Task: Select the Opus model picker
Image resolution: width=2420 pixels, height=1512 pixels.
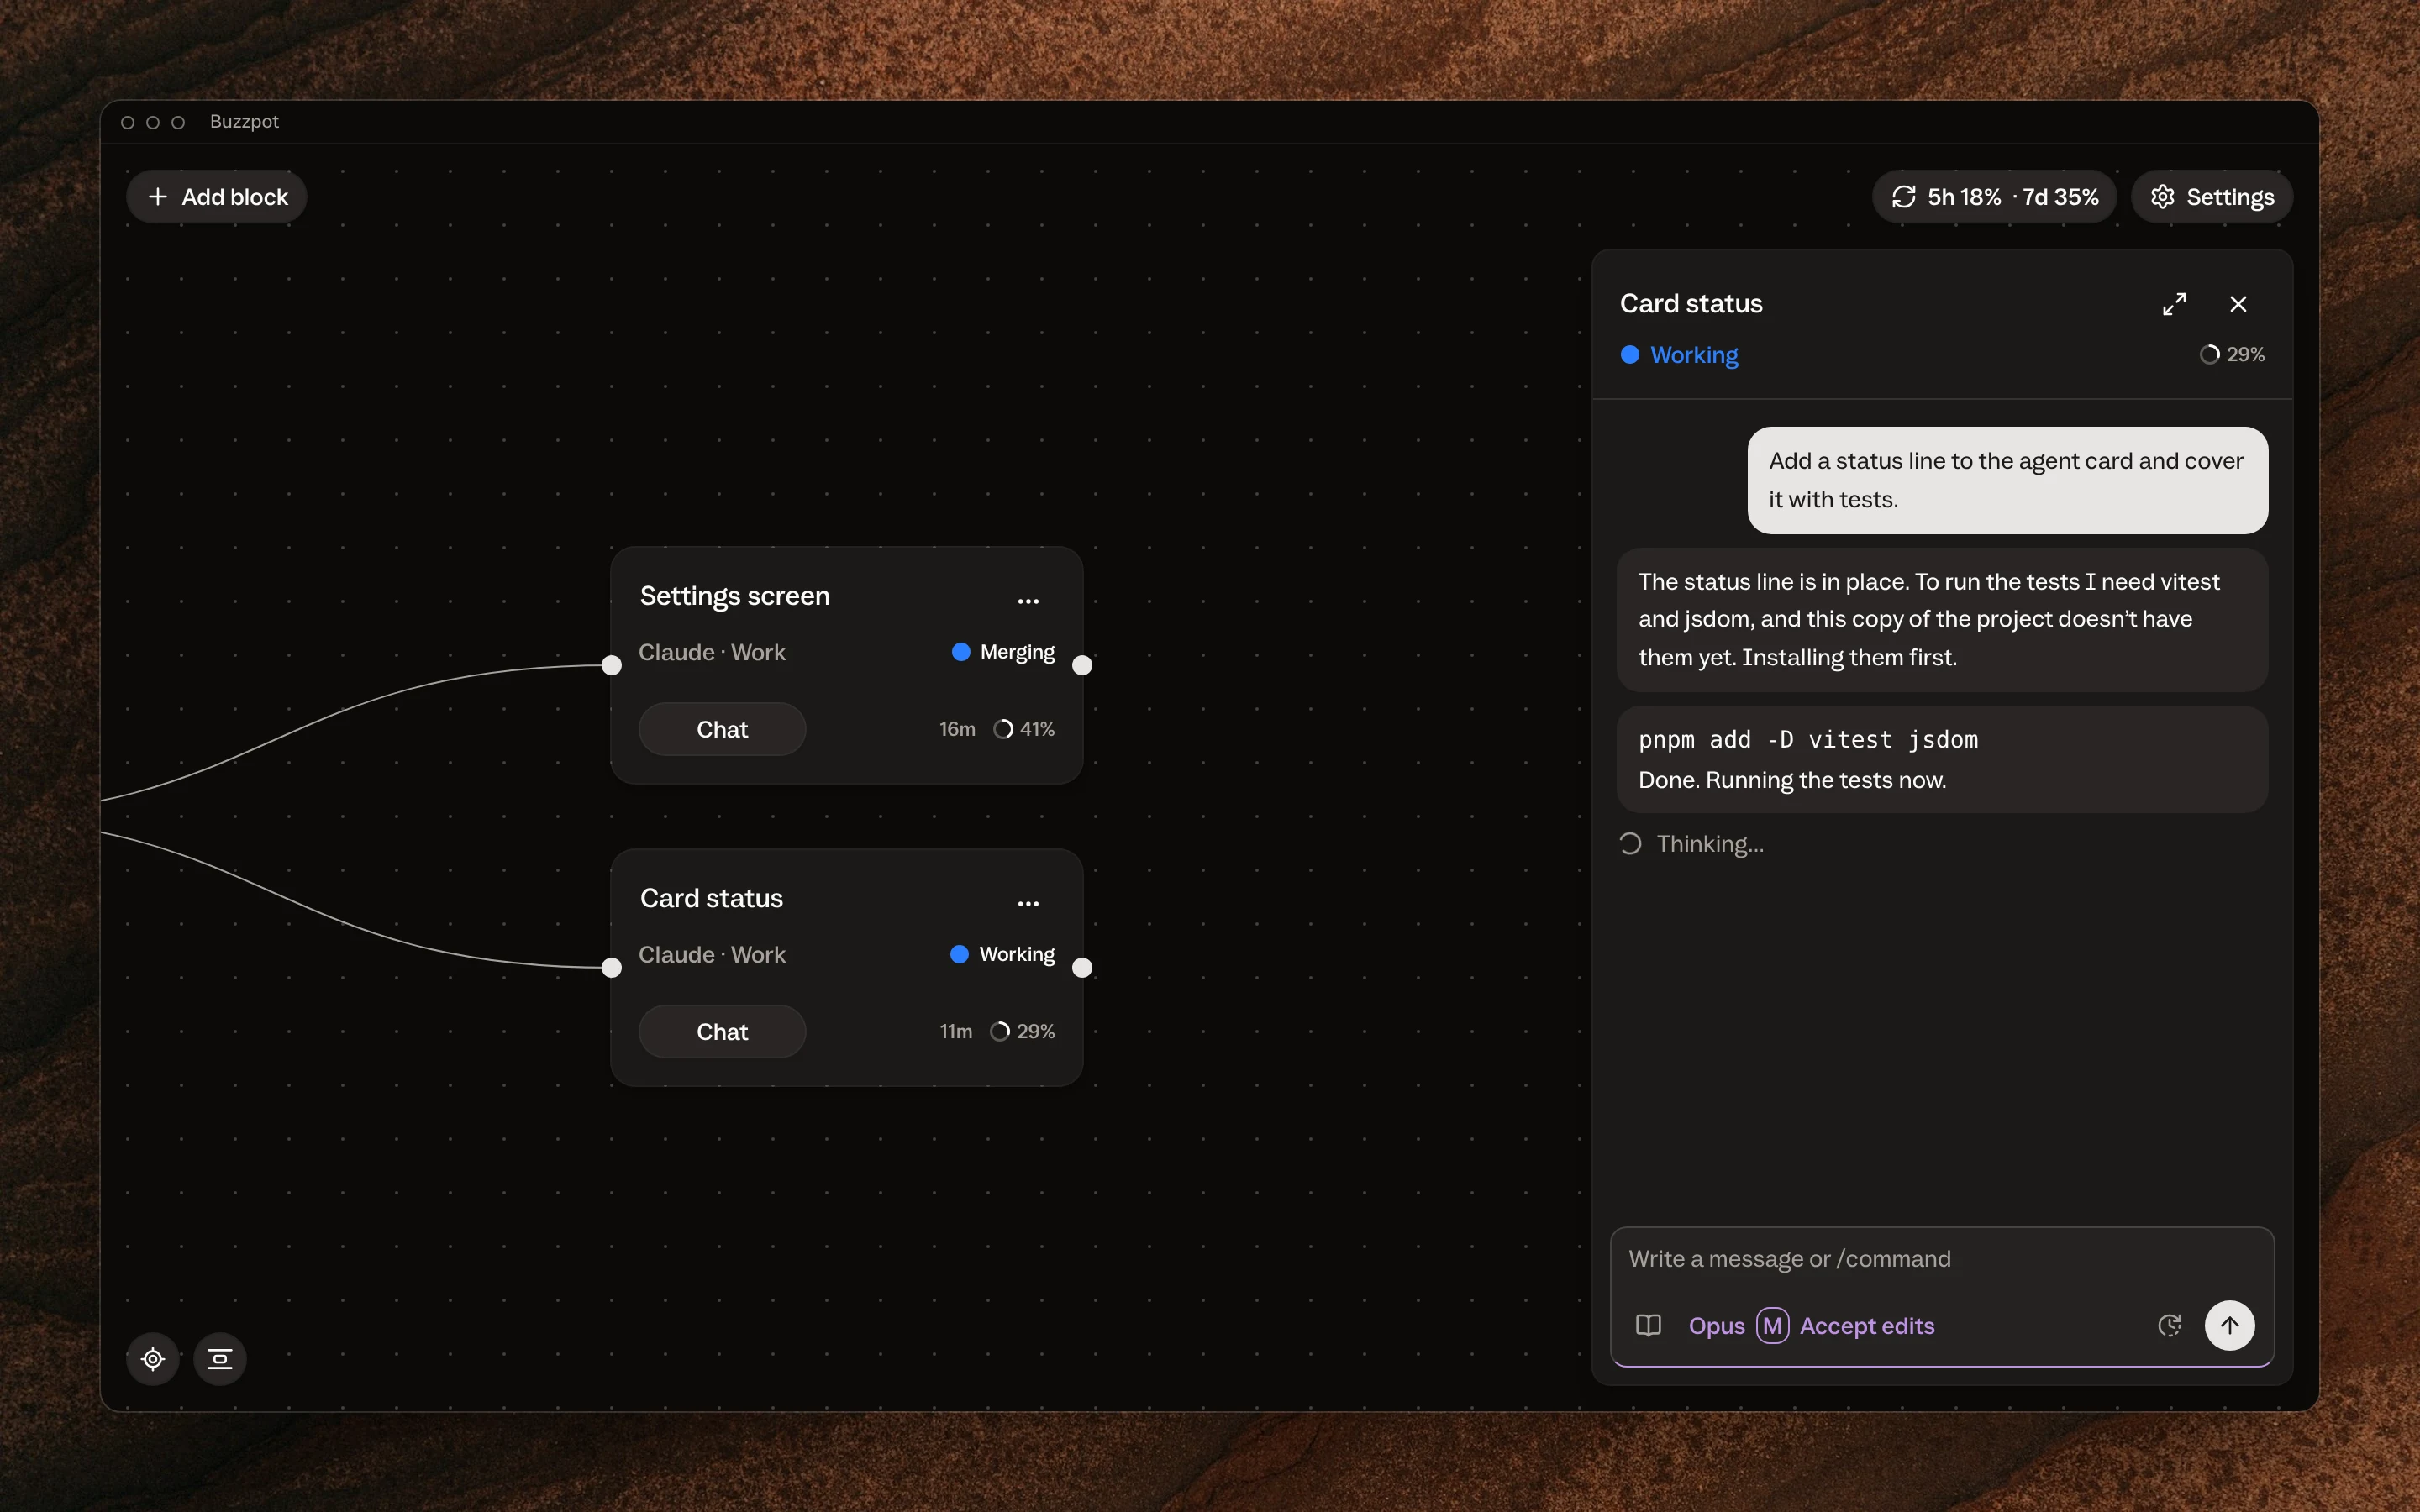Action: point(1716,1325)
